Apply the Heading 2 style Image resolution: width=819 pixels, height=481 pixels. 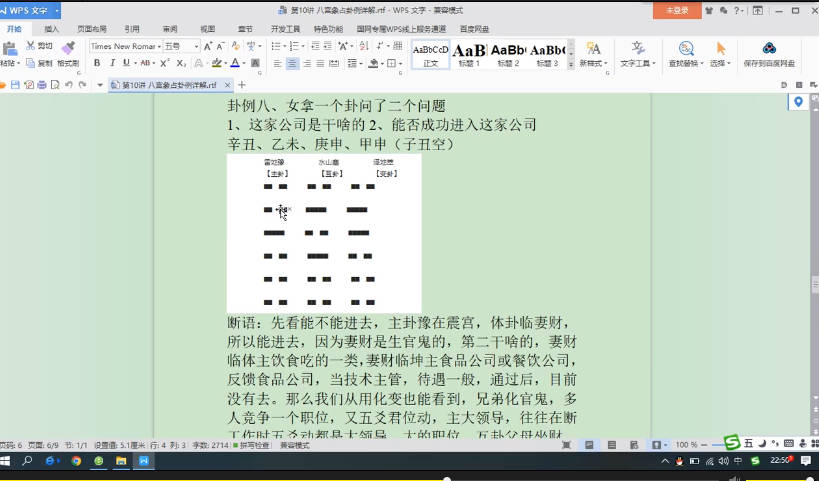coord(508,54)
